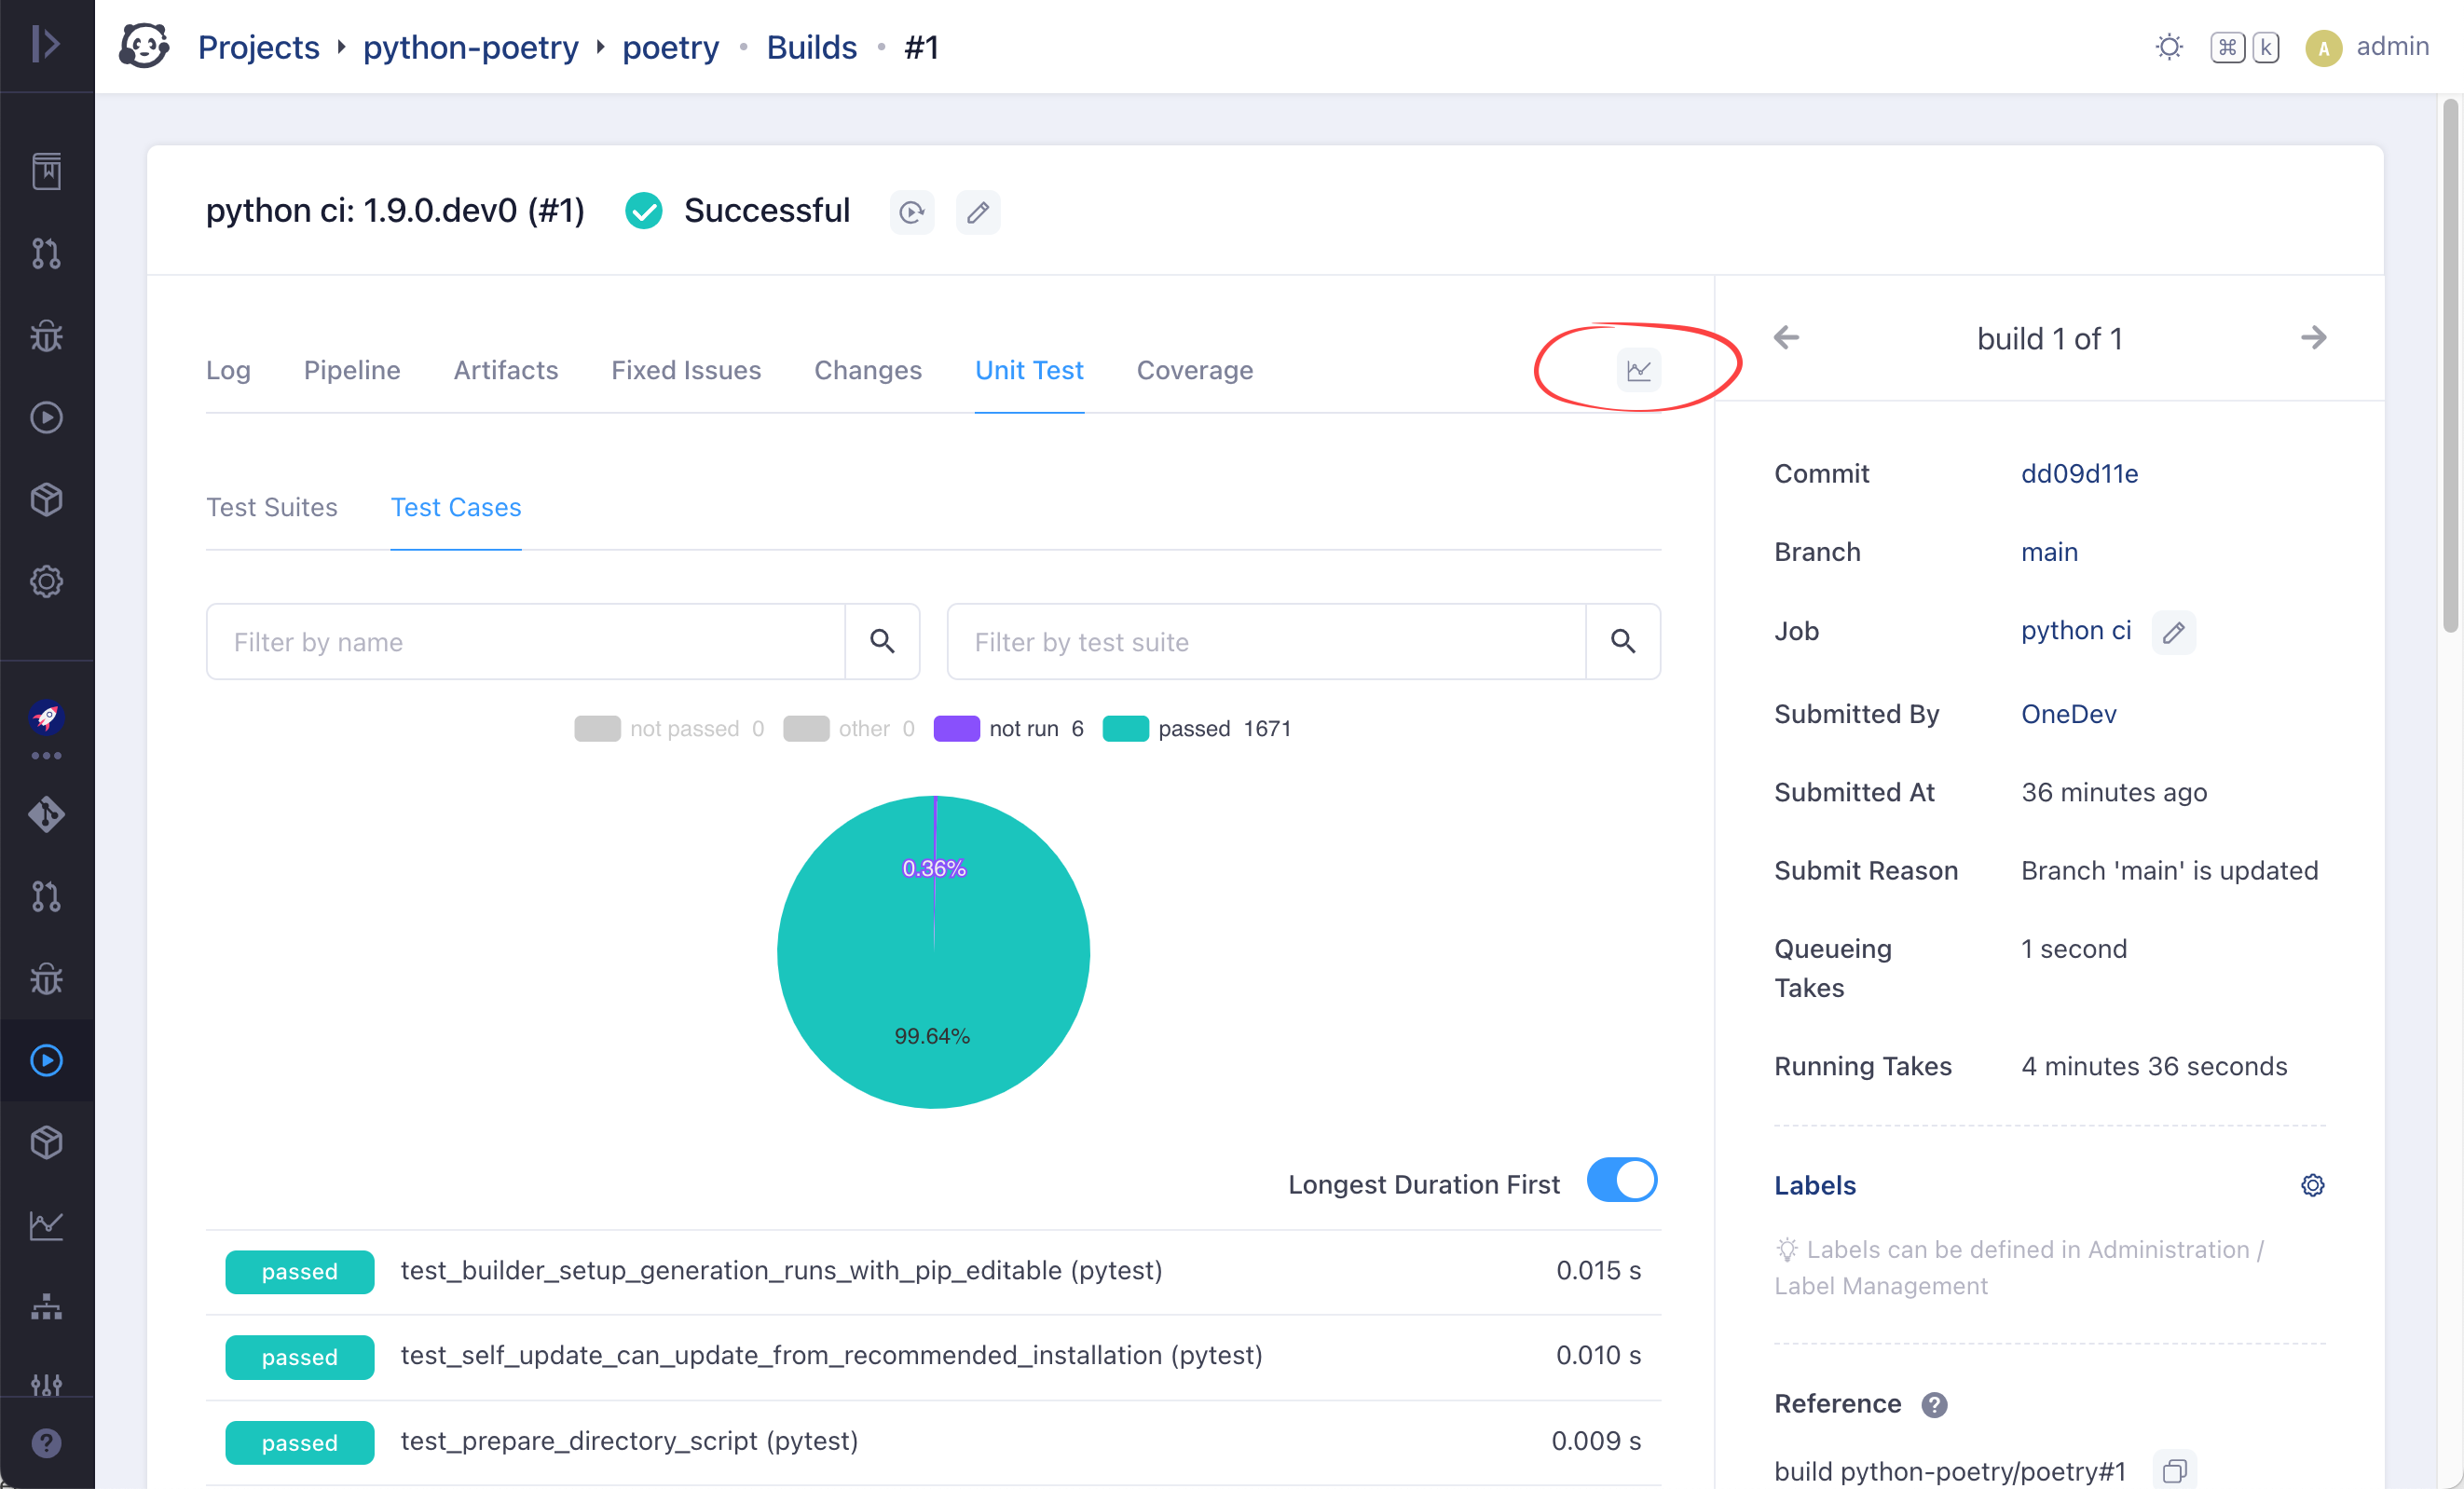Search using the test suite filter button

pos(1622,641)
